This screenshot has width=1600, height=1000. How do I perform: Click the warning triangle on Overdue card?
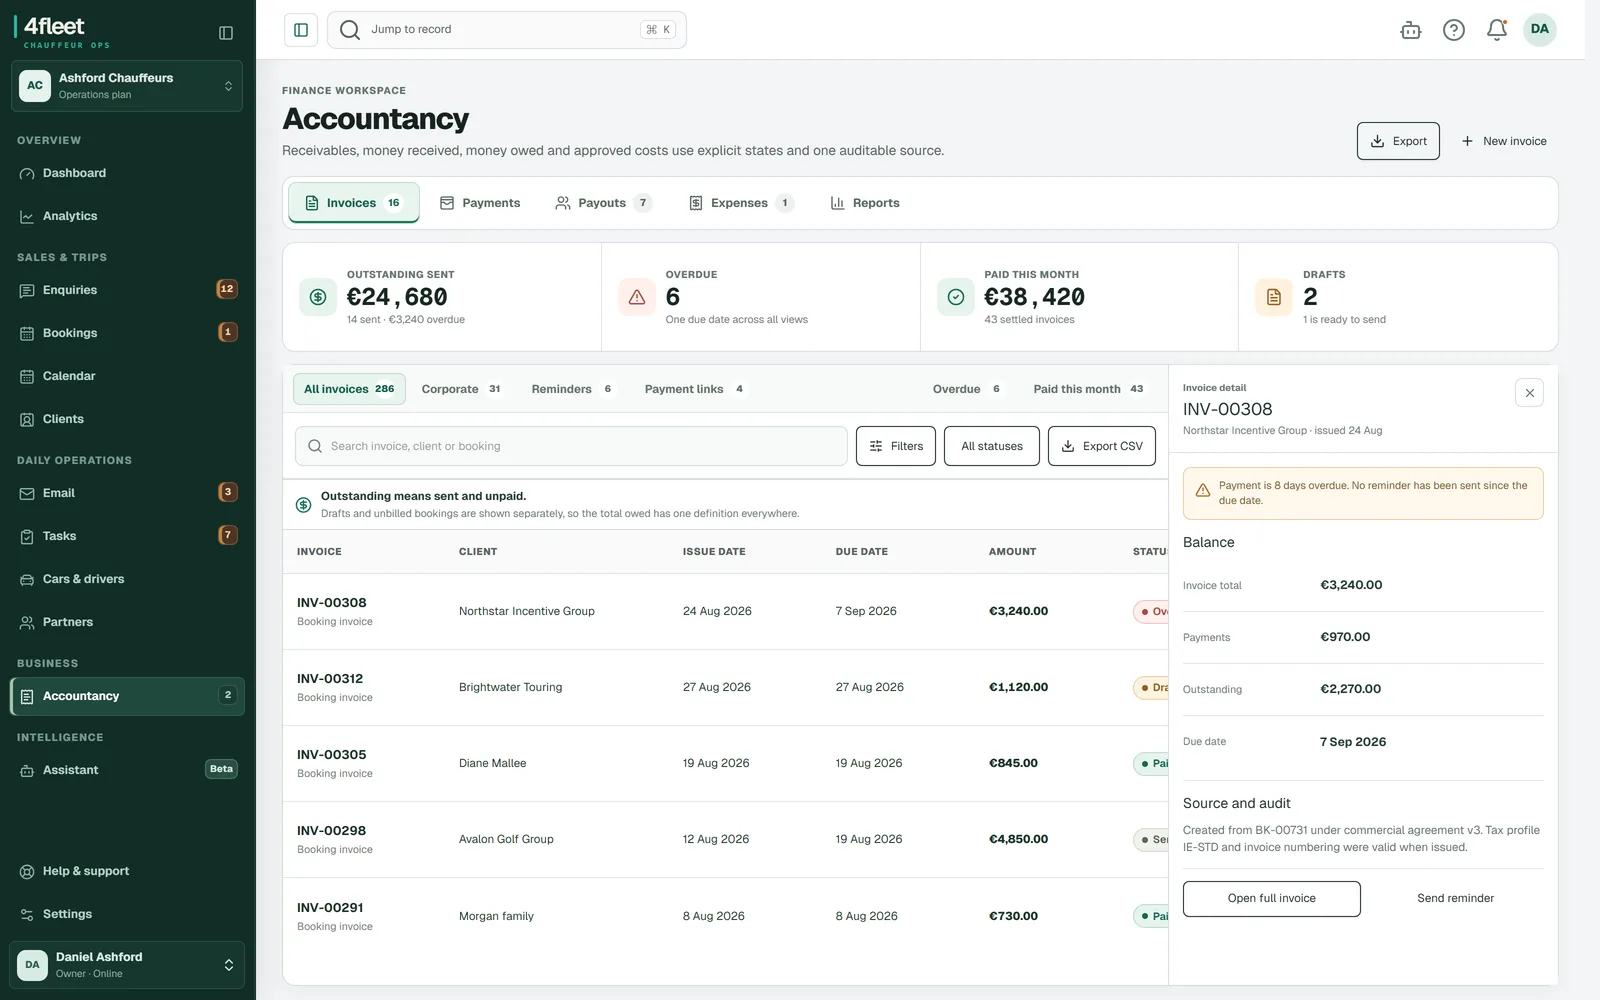[637, 297]
